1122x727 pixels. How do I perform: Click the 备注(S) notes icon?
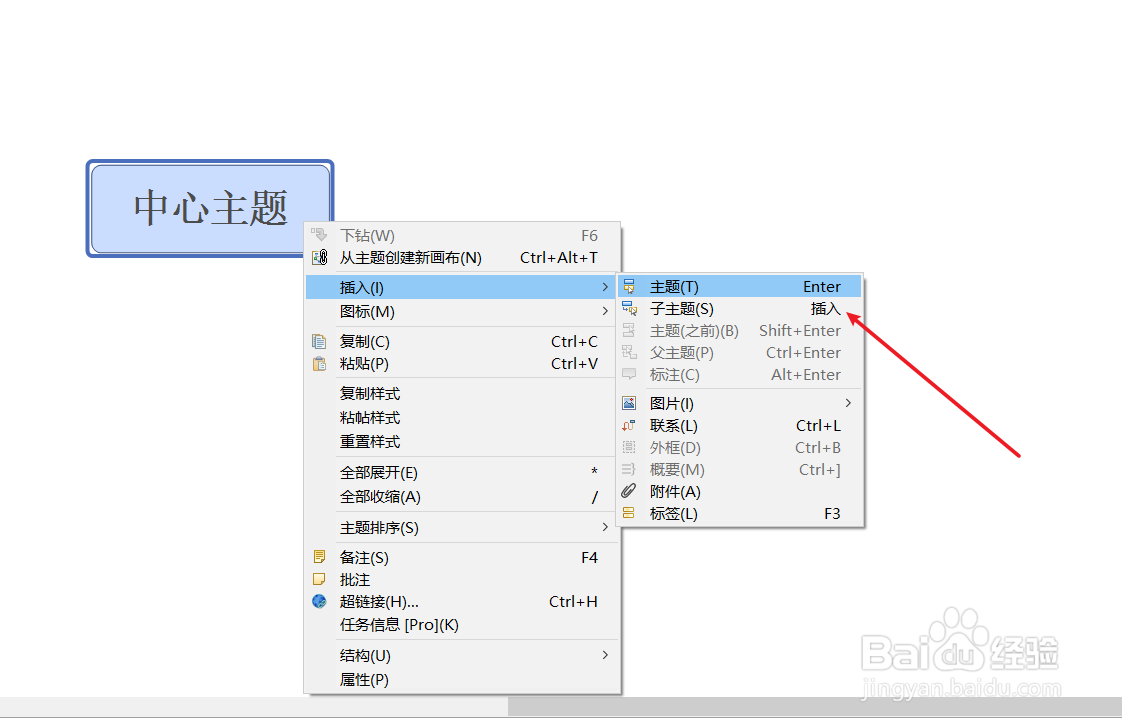pyautogui.click(x=319, y=557)
